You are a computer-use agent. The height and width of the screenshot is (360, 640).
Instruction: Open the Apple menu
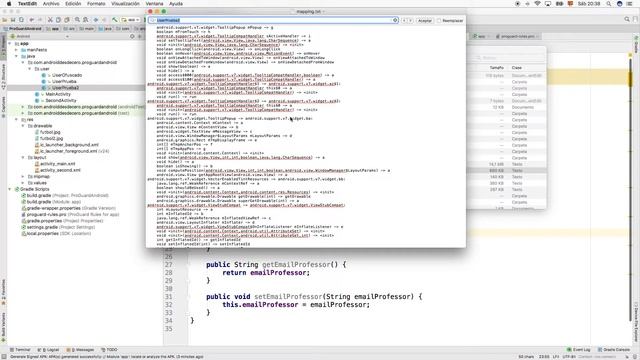pyautogui.click(x=9, y=4)
